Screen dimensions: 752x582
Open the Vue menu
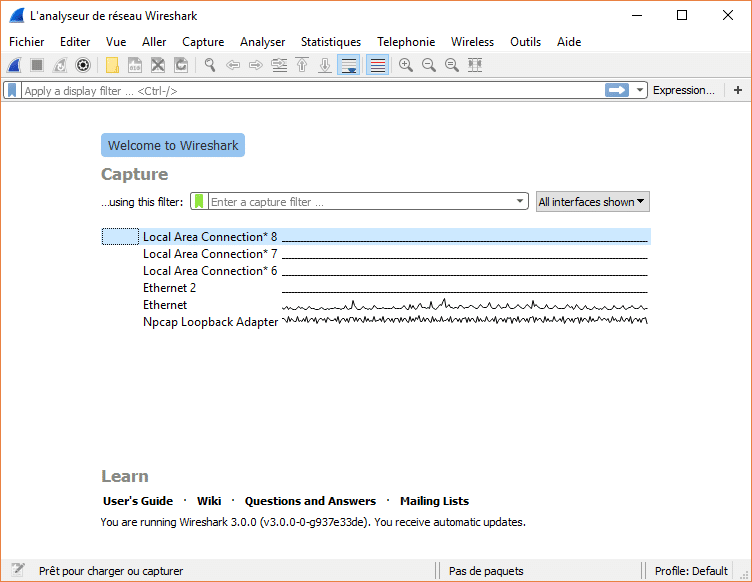(x=116, y=42)
